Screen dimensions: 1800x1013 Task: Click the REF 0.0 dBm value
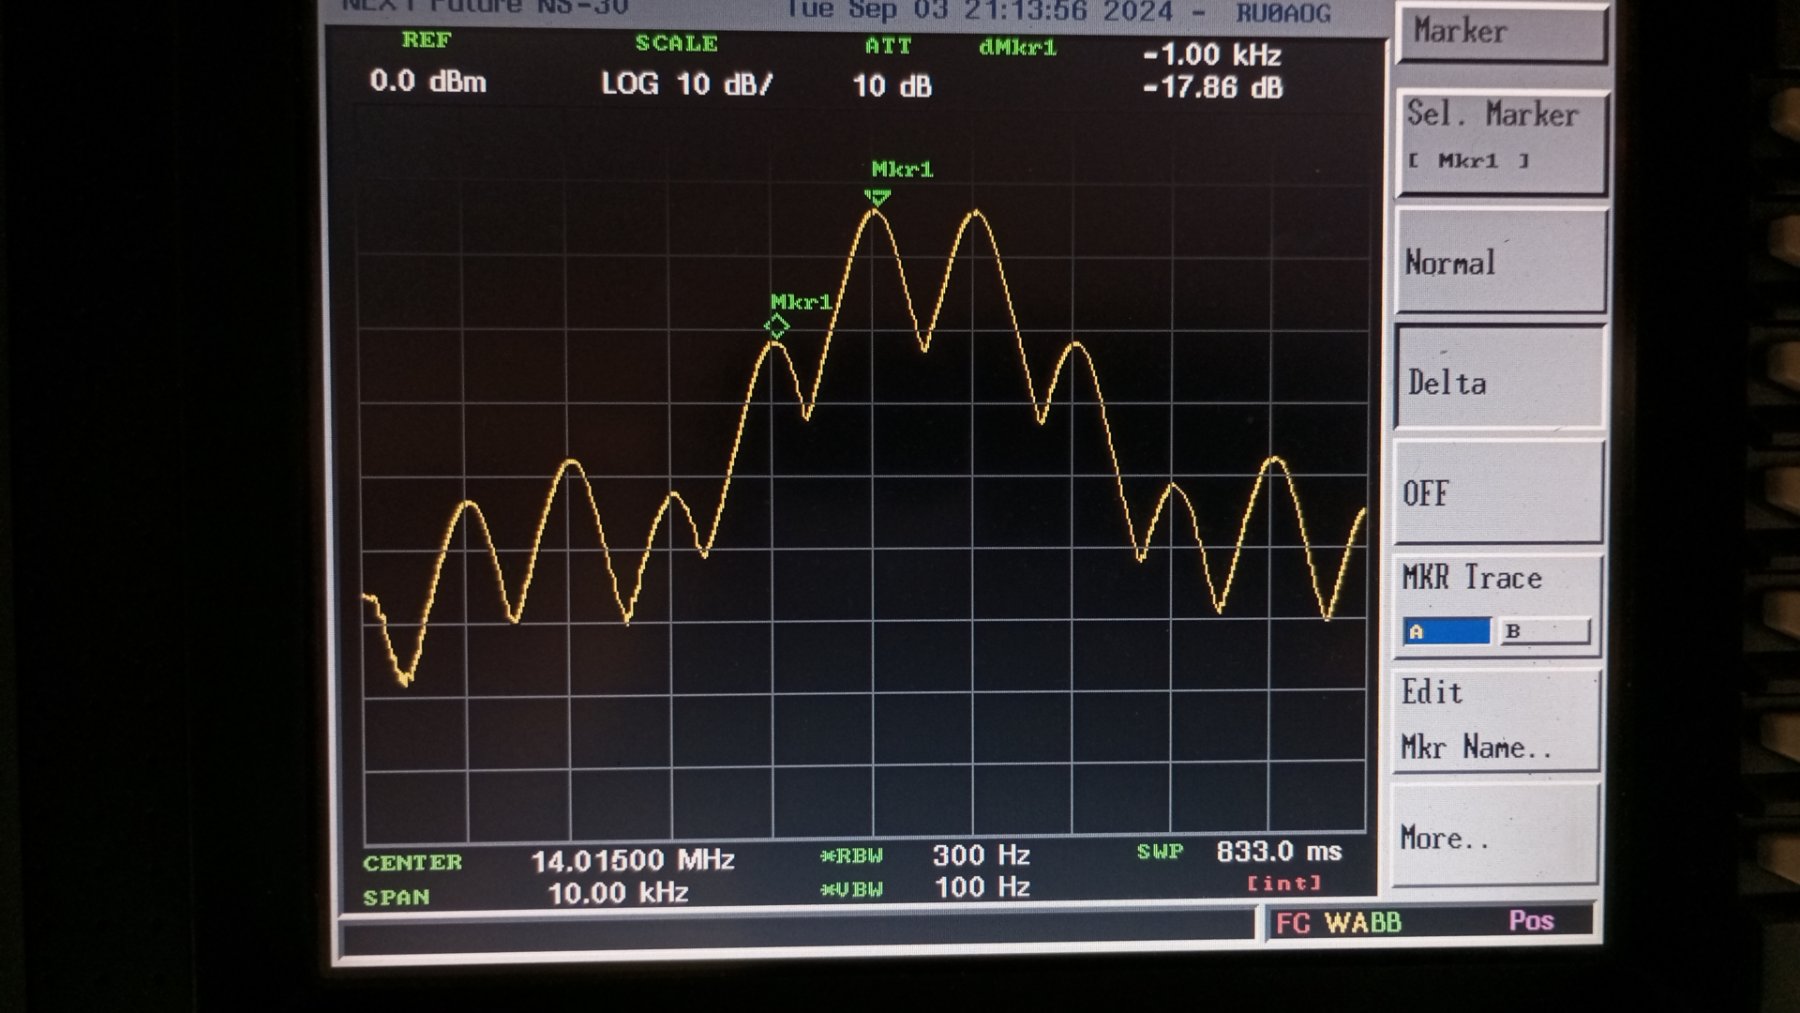pos(428,81)
